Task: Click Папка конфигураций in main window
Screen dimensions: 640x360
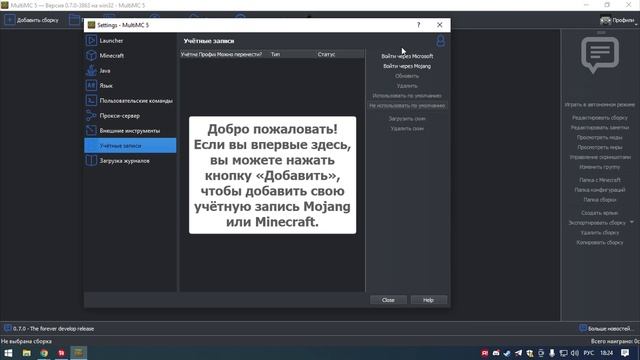Action: (x=600, y=190)
